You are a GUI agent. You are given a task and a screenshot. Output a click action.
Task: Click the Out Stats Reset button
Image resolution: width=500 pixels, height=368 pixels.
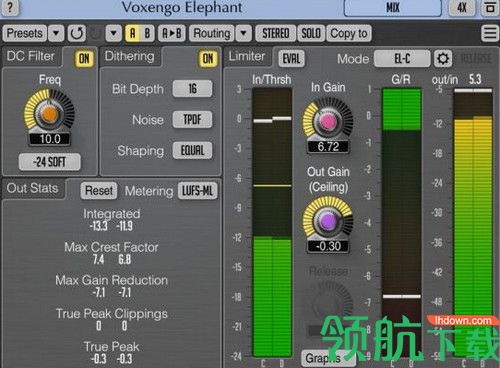[x=99, y=191]
